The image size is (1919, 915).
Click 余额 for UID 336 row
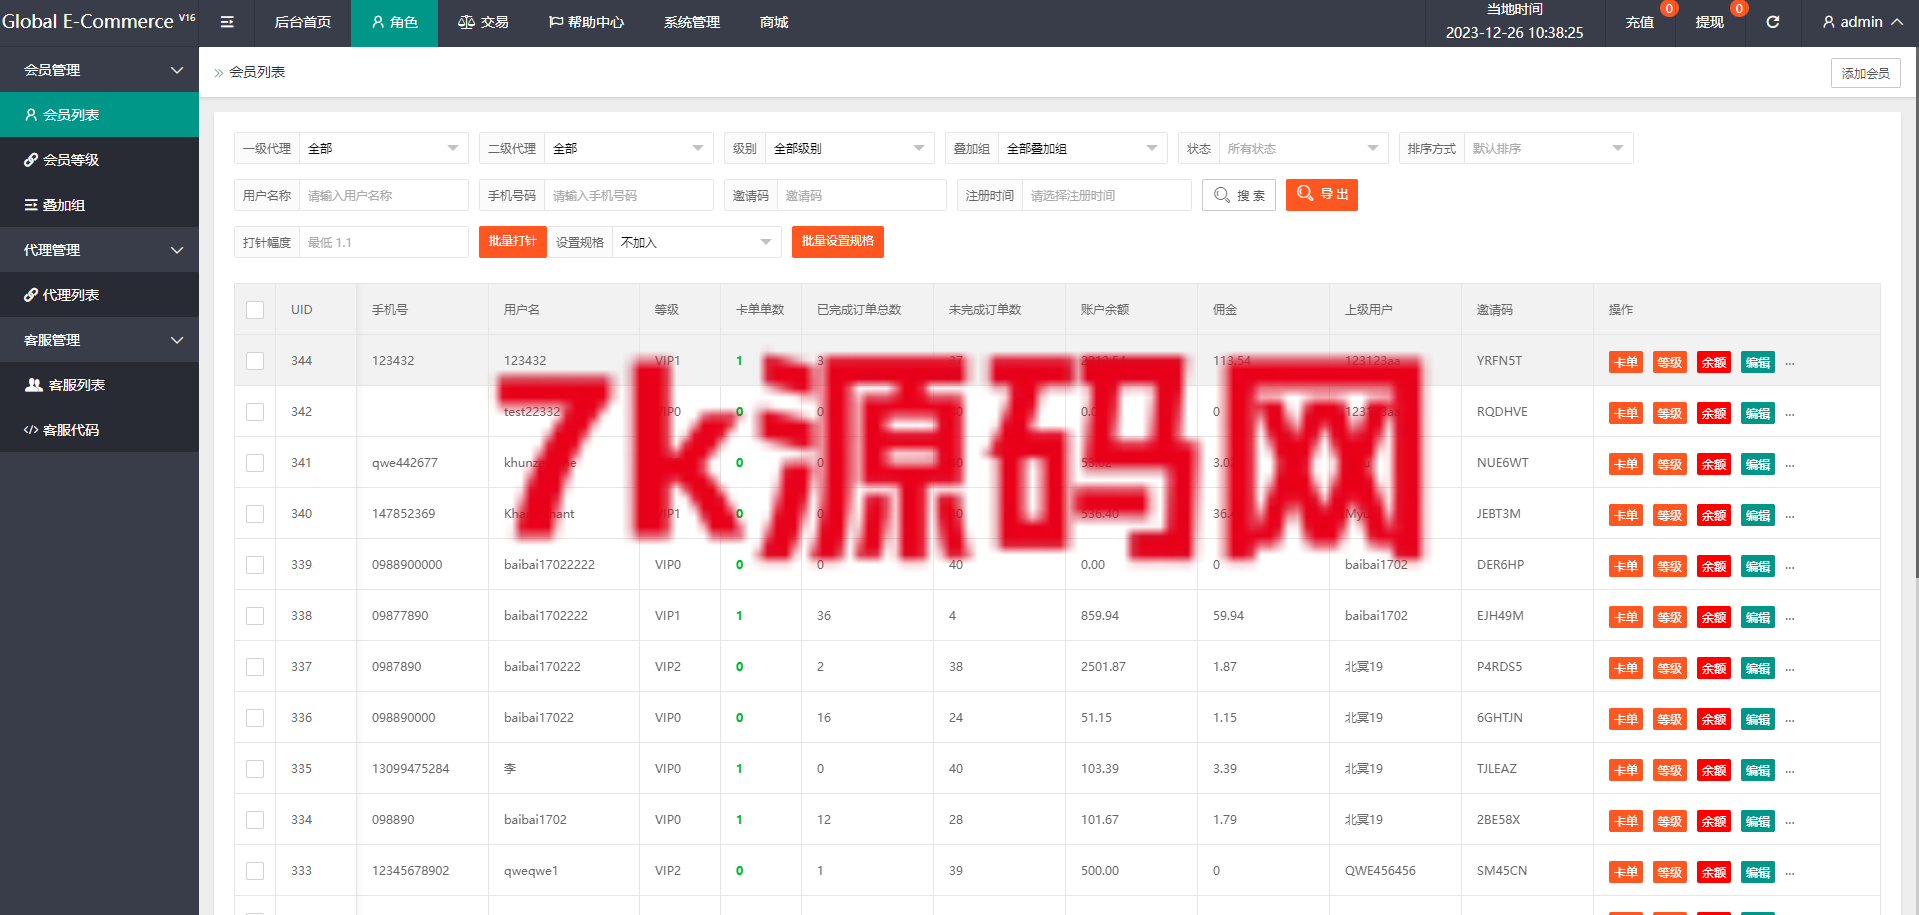point(1714,719)
